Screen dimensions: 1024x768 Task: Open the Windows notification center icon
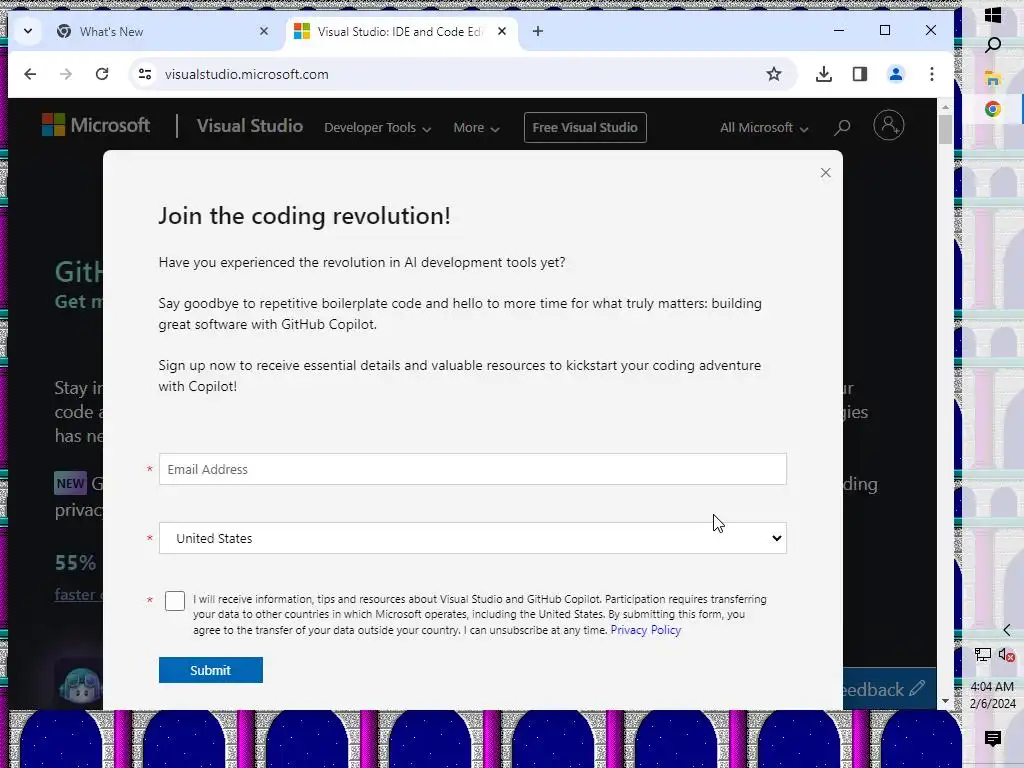[993, 738]
